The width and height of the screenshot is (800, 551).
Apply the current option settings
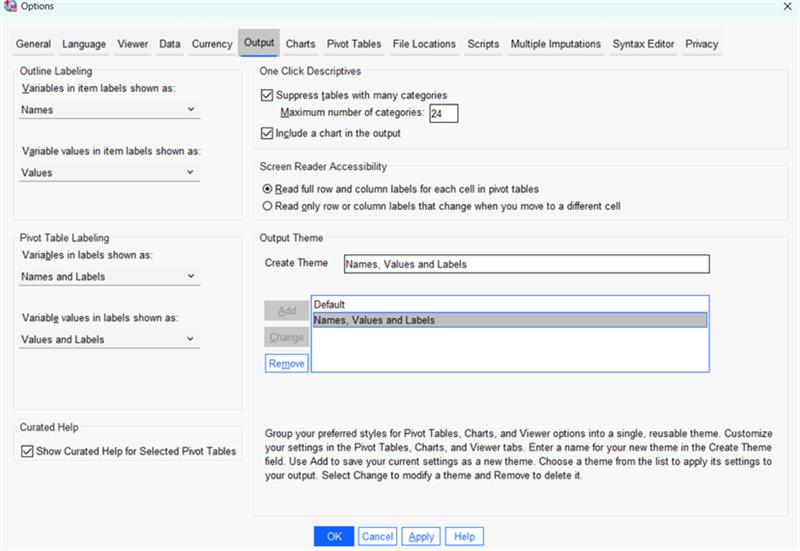pyautogui.click(x=421, y=536)
